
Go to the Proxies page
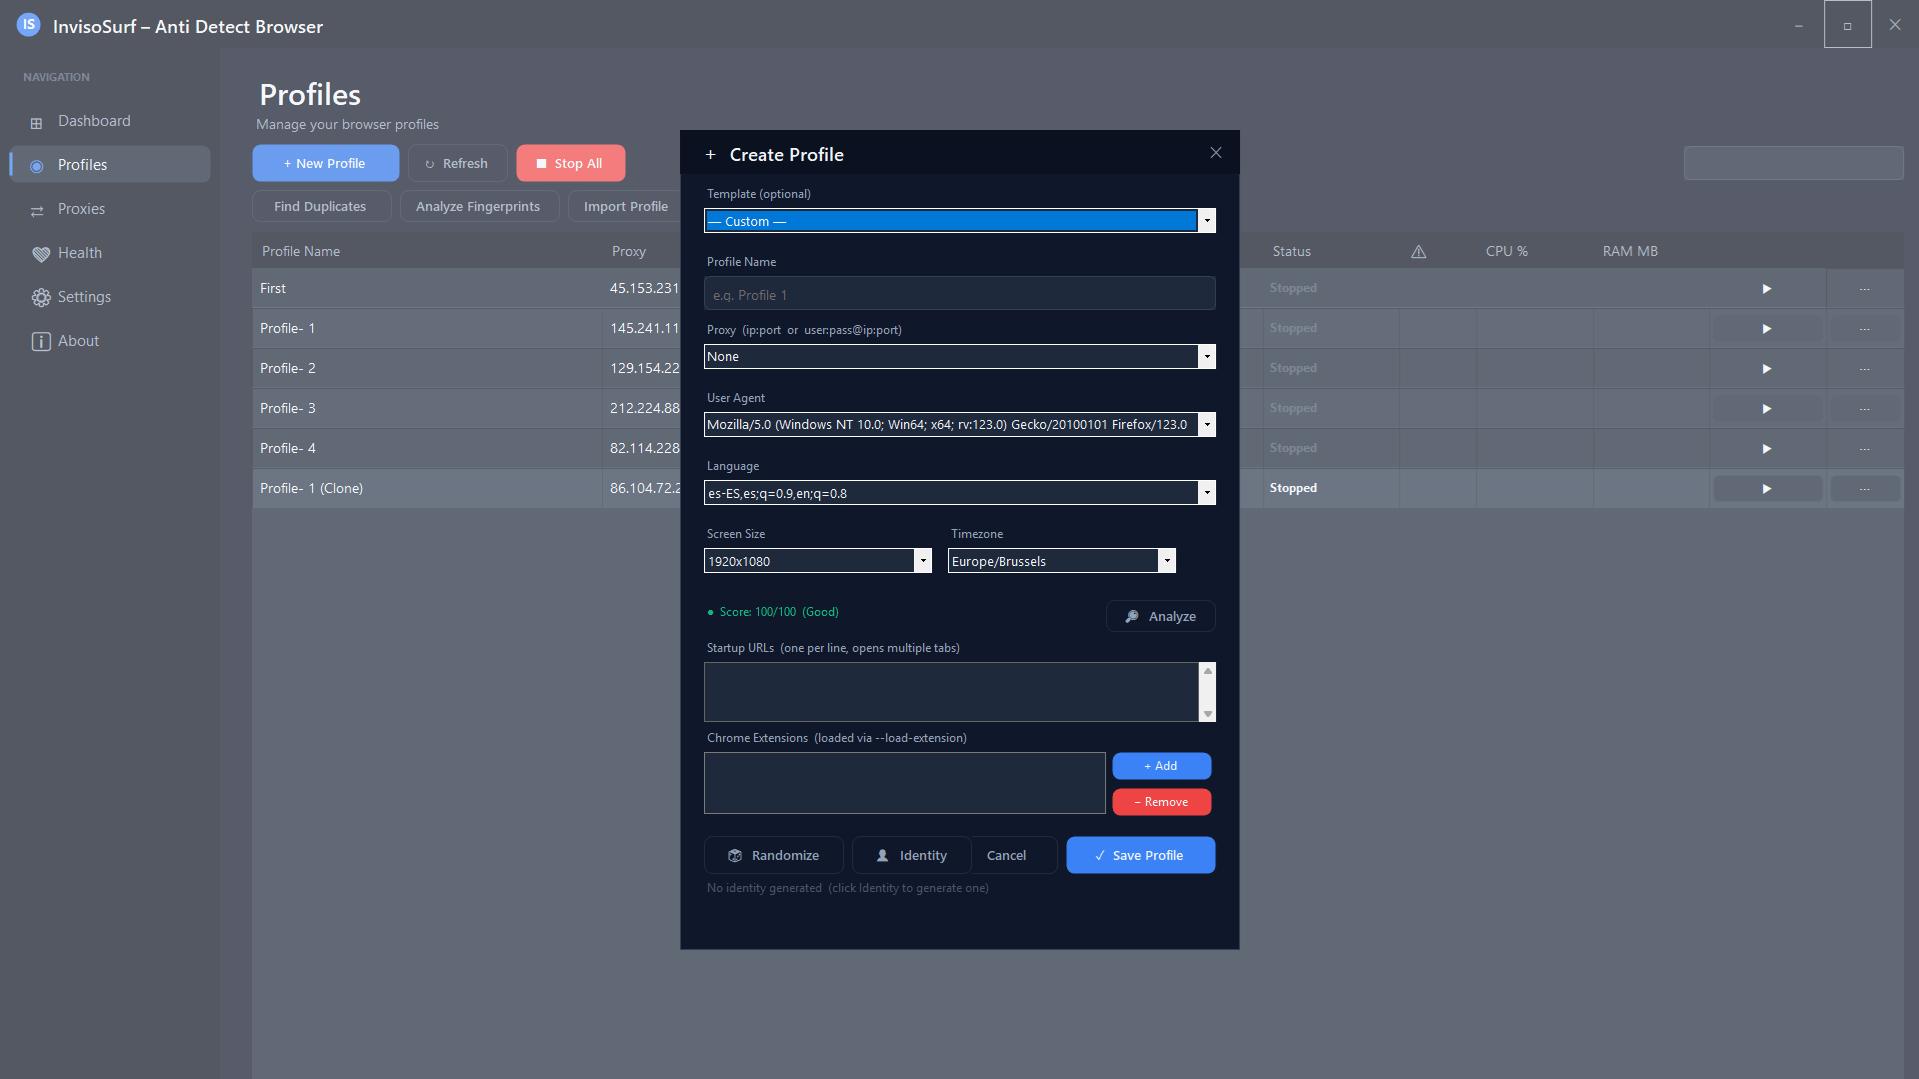110,209
